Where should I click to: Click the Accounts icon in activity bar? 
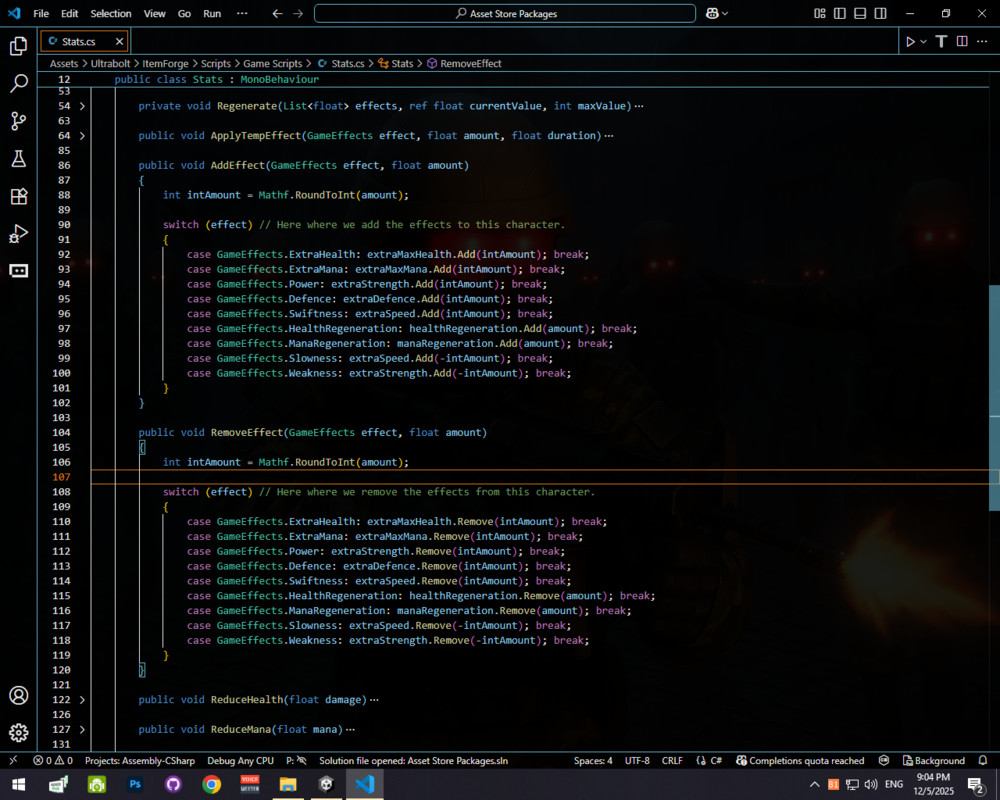coord(18,696)
